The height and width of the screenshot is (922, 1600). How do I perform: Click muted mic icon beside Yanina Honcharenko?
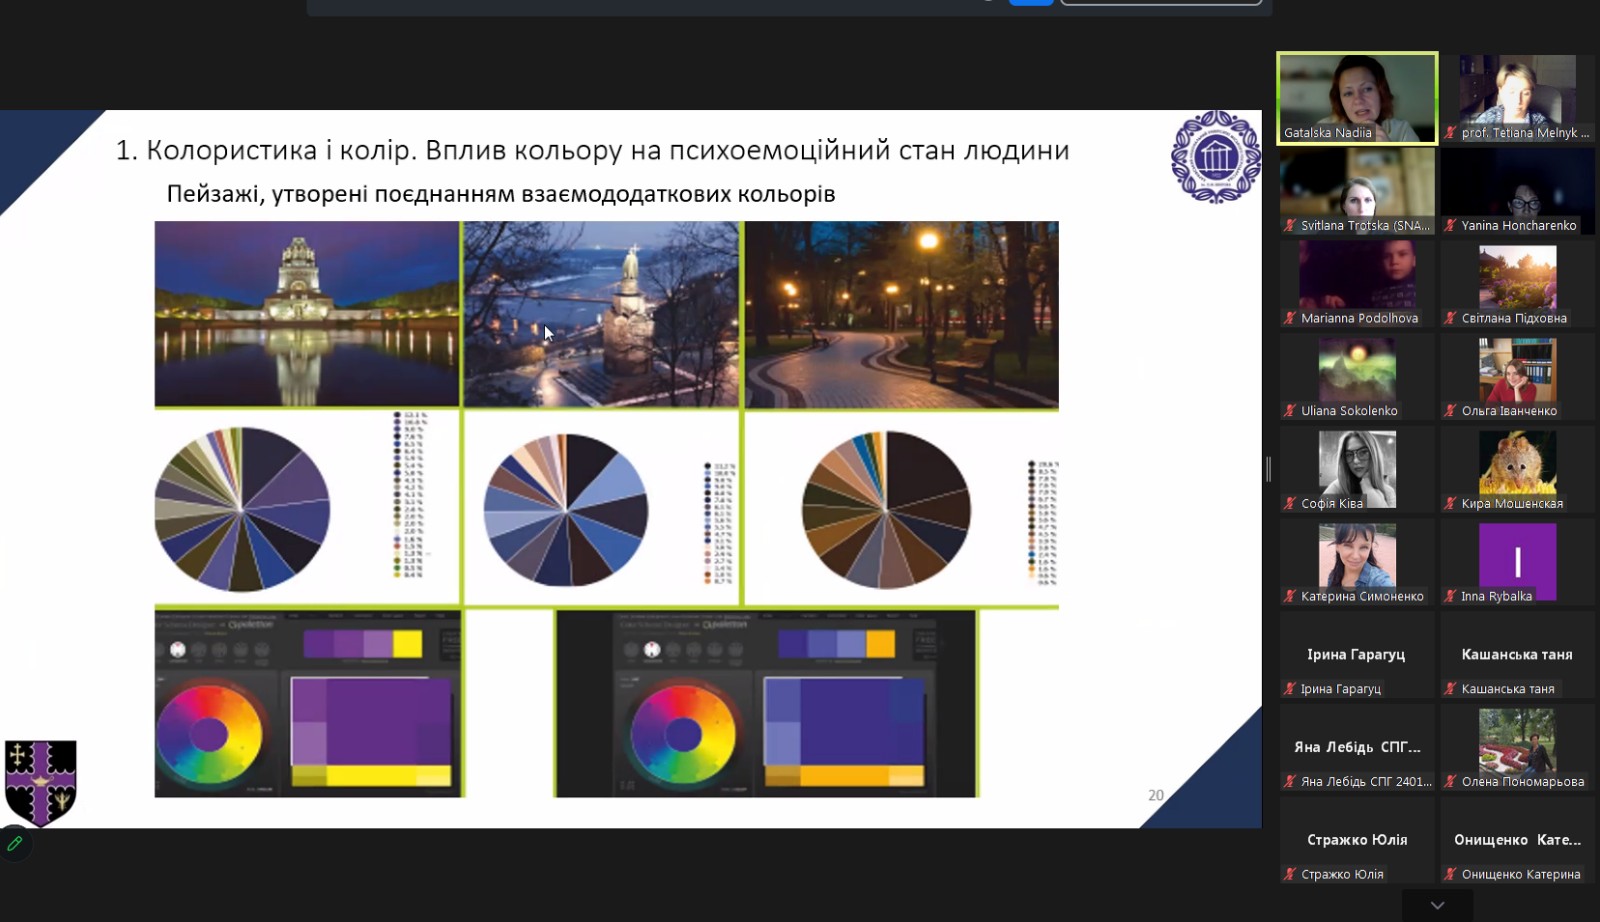tap(1450, 226)
